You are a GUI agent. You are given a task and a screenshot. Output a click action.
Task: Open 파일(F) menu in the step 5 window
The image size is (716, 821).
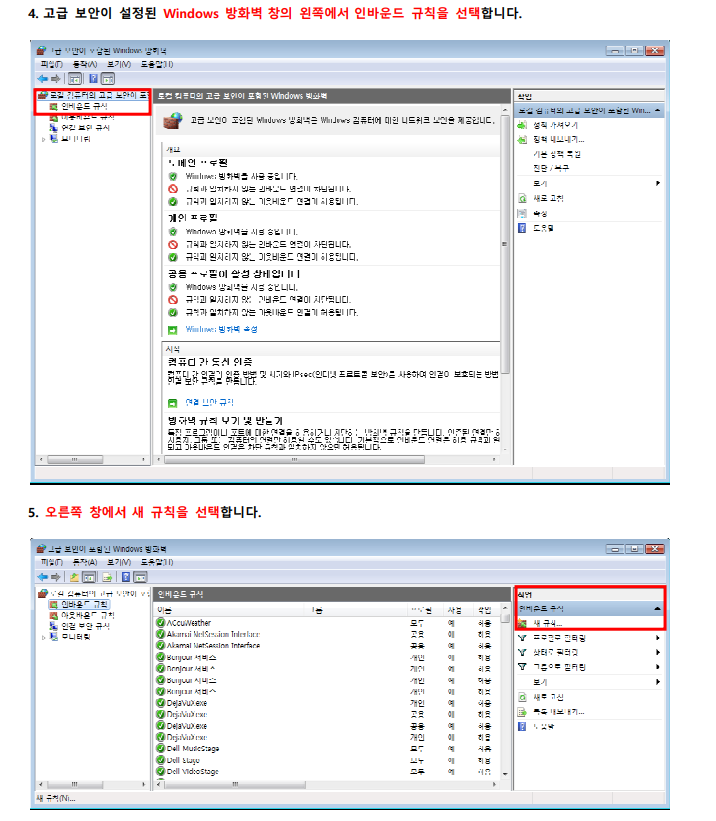tap(52, 562)
